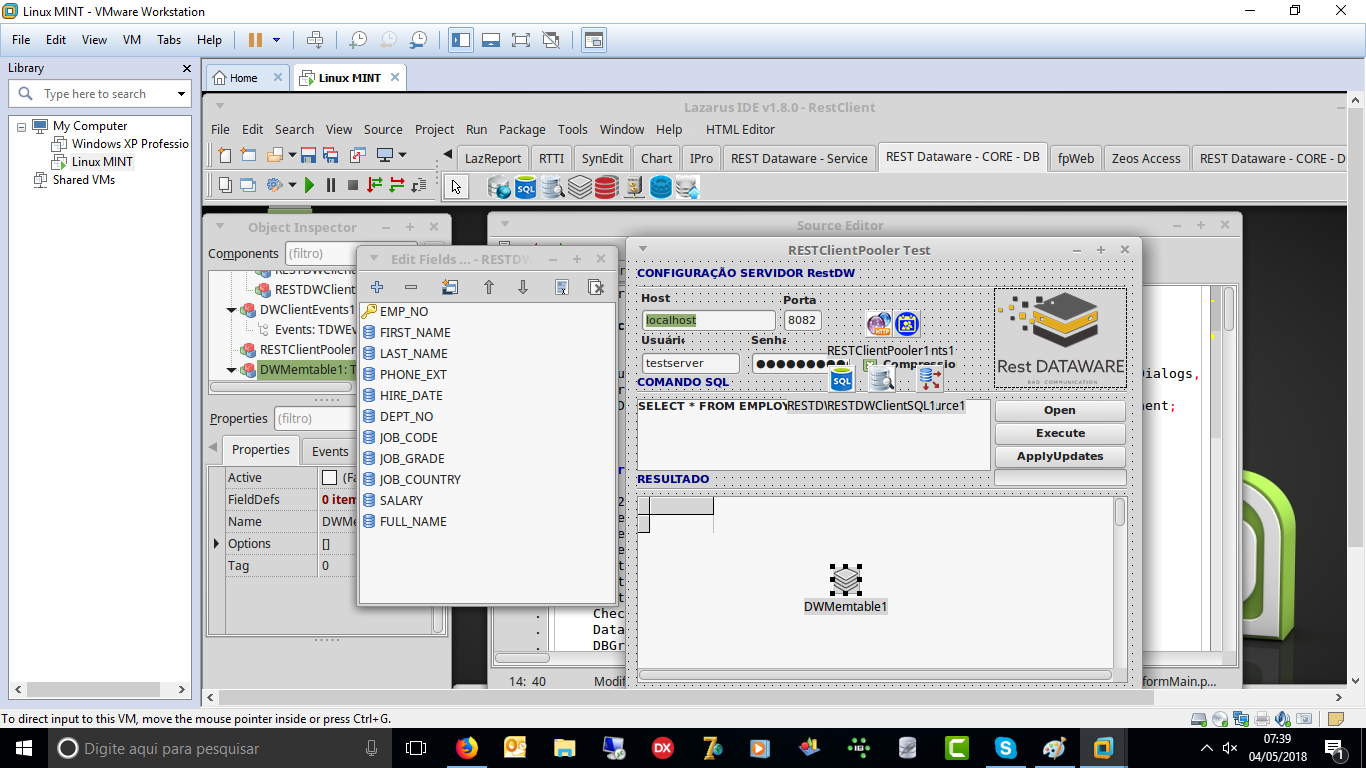
Task: Remove selected field using minus icon
Action: coord(411,287)
